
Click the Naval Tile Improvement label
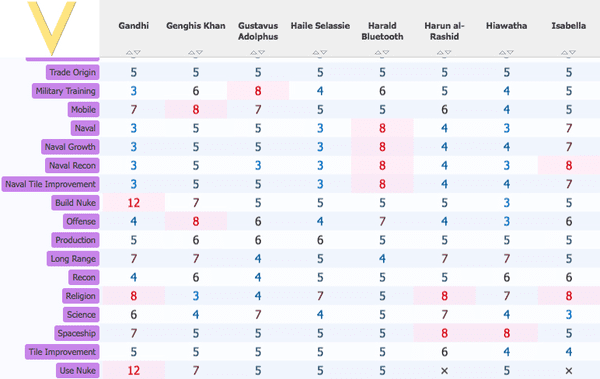[x=51, y=184]
